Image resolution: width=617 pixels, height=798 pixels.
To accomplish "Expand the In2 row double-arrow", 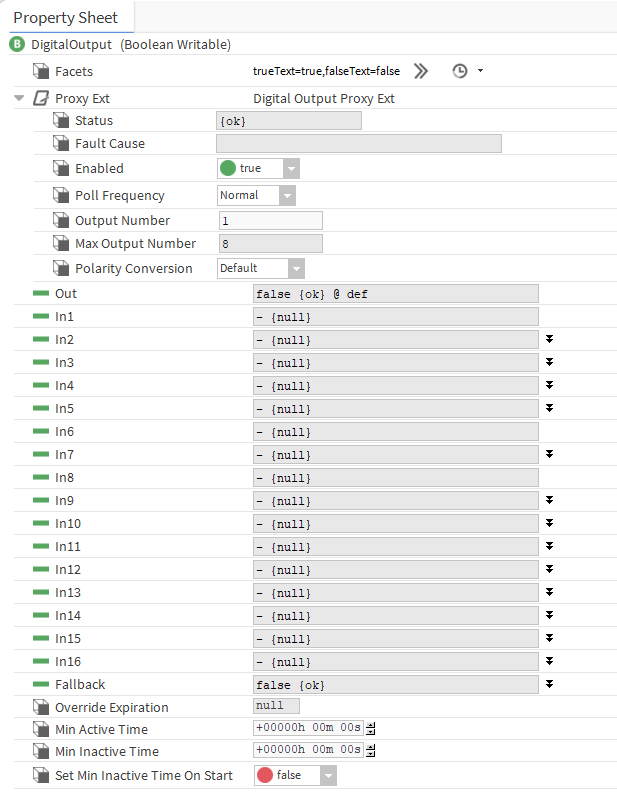I will (x=549, y=340).
